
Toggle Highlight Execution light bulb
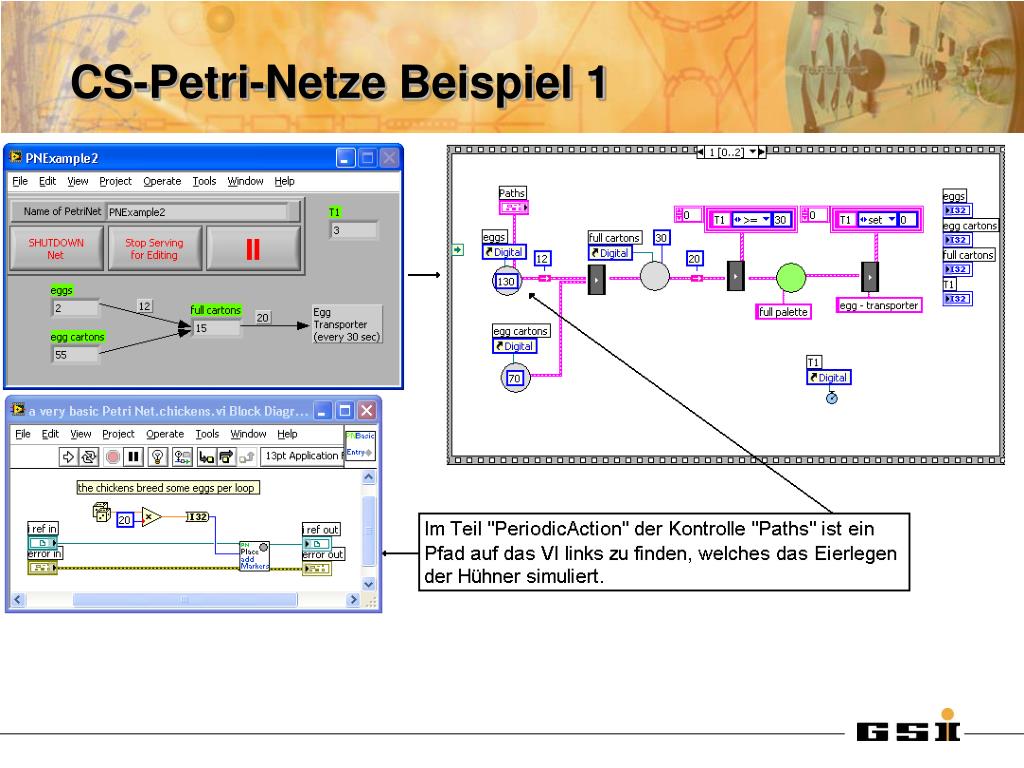coord(157,456)
